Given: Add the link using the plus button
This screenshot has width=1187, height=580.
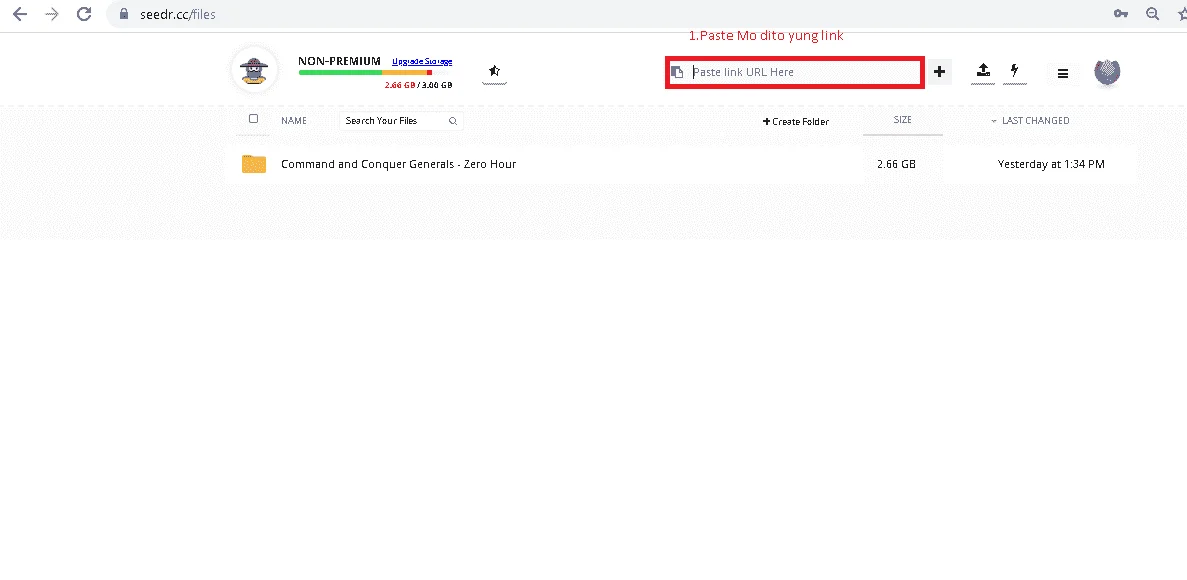Looking at the screenshot, I should pos(939,72).
